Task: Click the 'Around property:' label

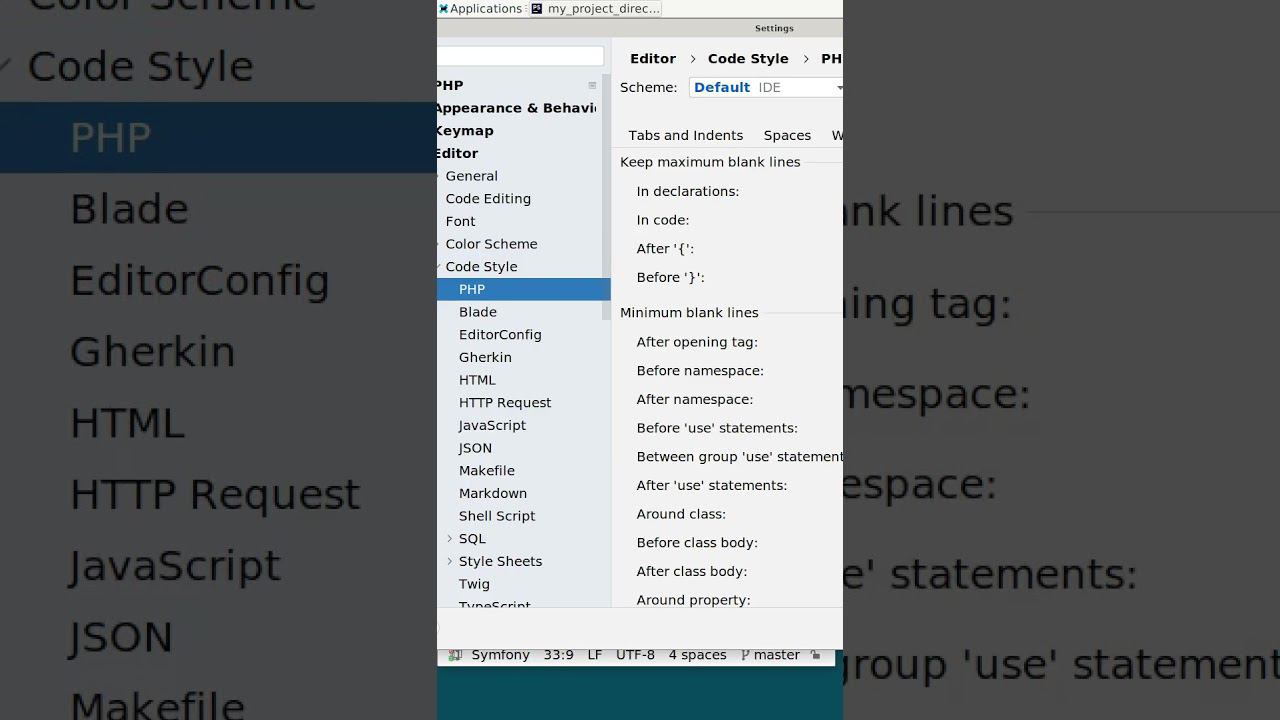Action: [x=693, y=600]
